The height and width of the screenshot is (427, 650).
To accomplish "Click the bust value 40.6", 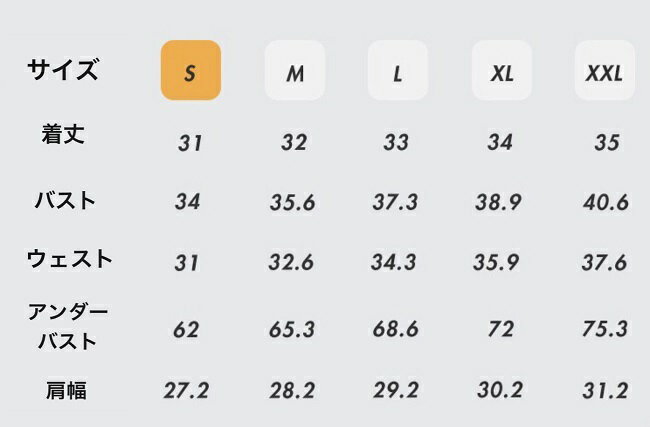I will 606,202.
